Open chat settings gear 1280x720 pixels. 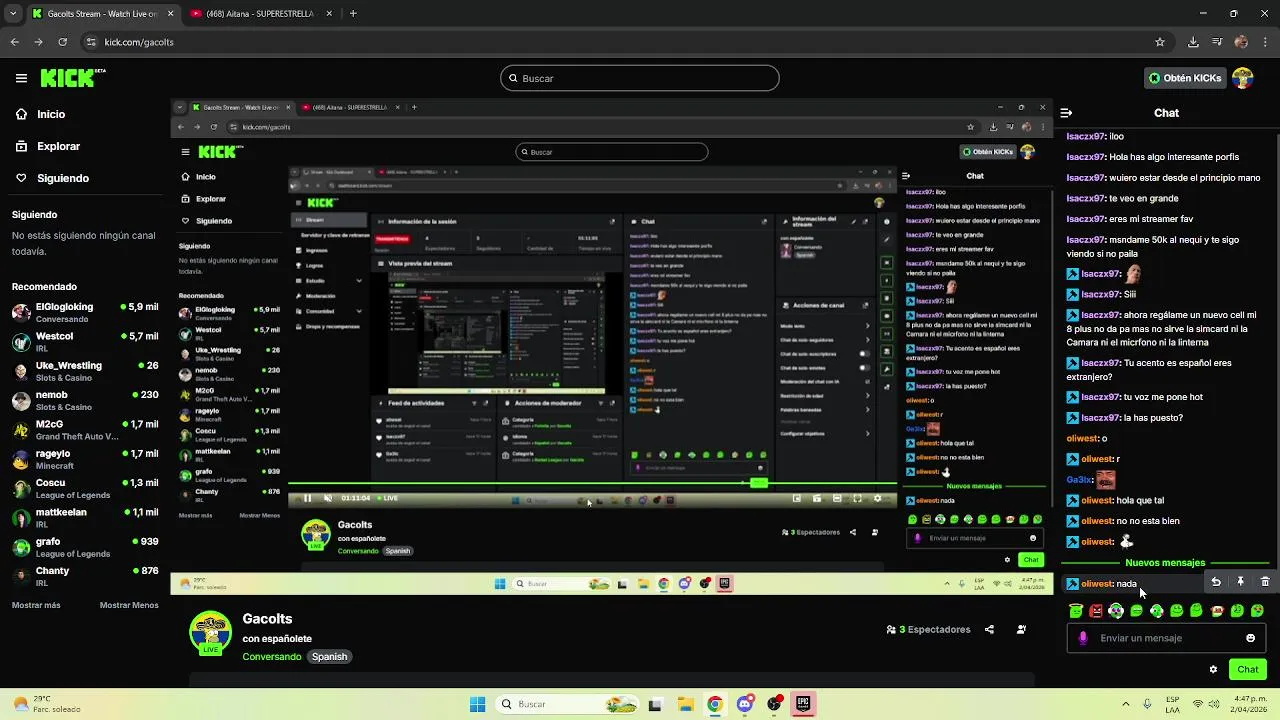[1213, 670]
